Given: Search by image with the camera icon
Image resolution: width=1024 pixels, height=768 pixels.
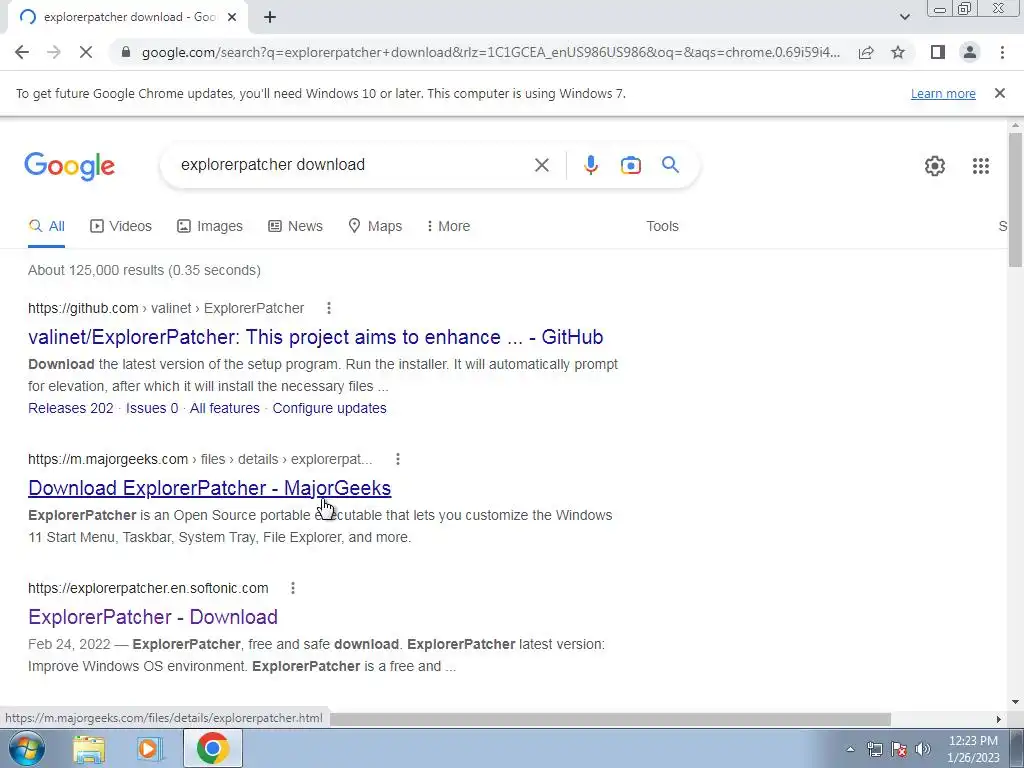Looking at the screenshot, I should point(630,165).
